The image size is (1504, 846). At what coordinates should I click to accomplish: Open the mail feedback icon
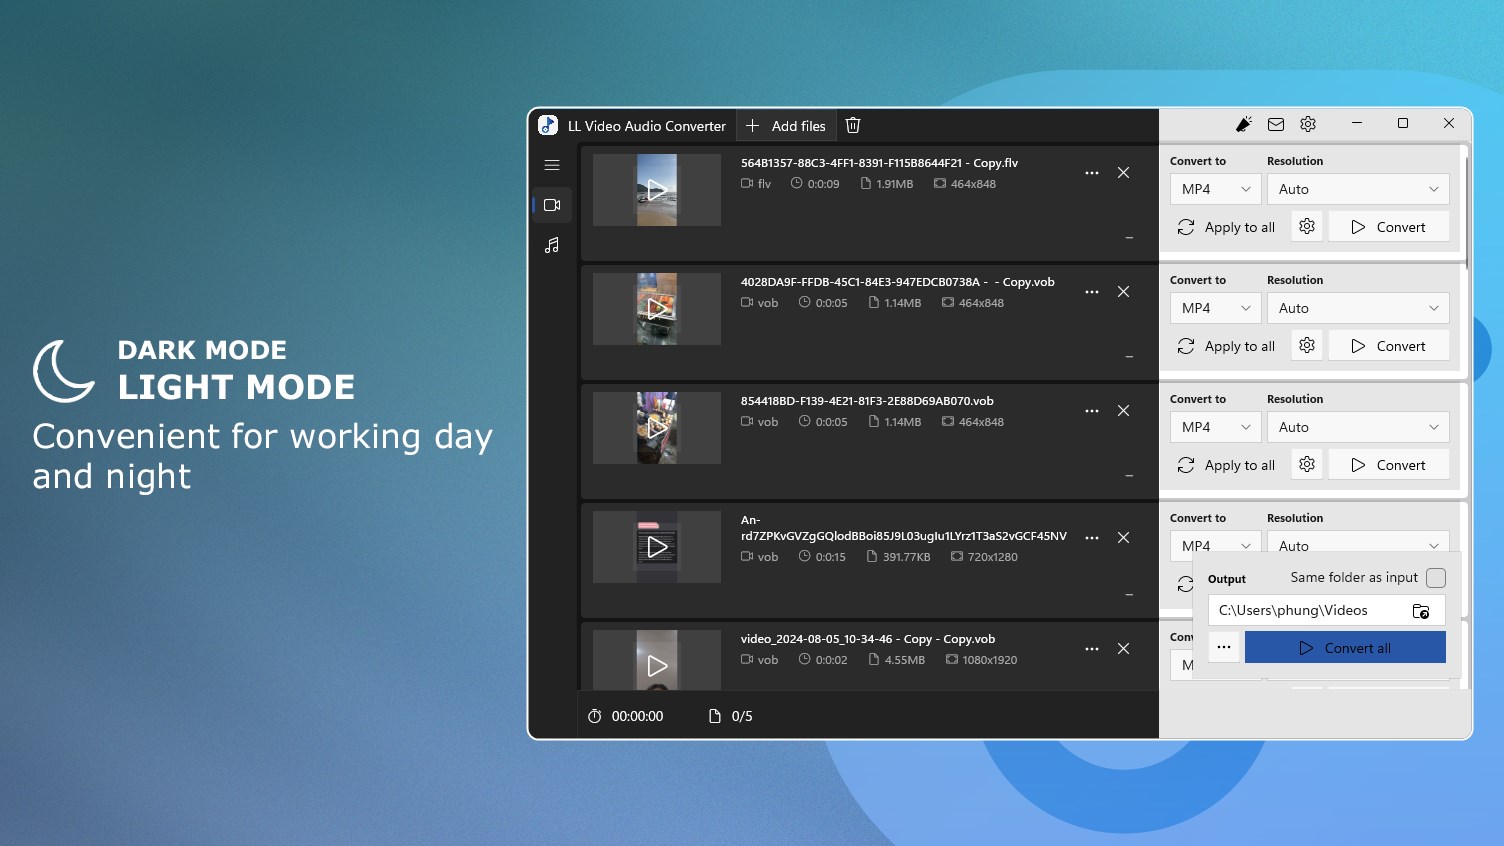(x=1276, y=124)
